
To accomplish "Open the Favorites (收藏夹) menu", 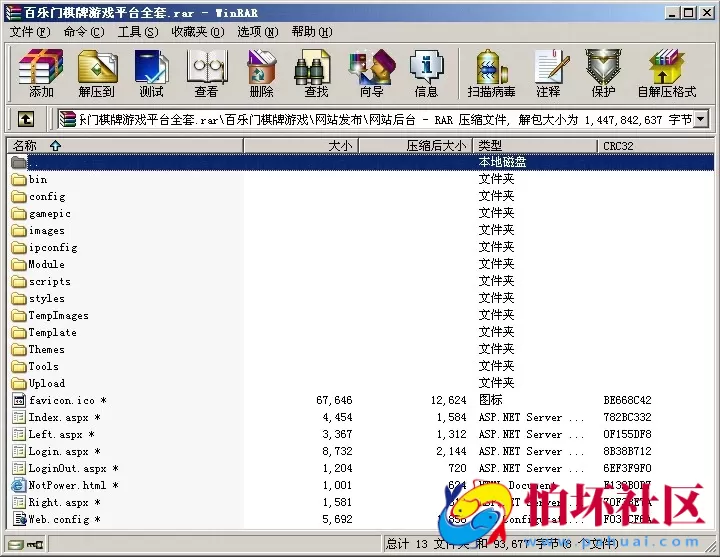I will point(197,32).
